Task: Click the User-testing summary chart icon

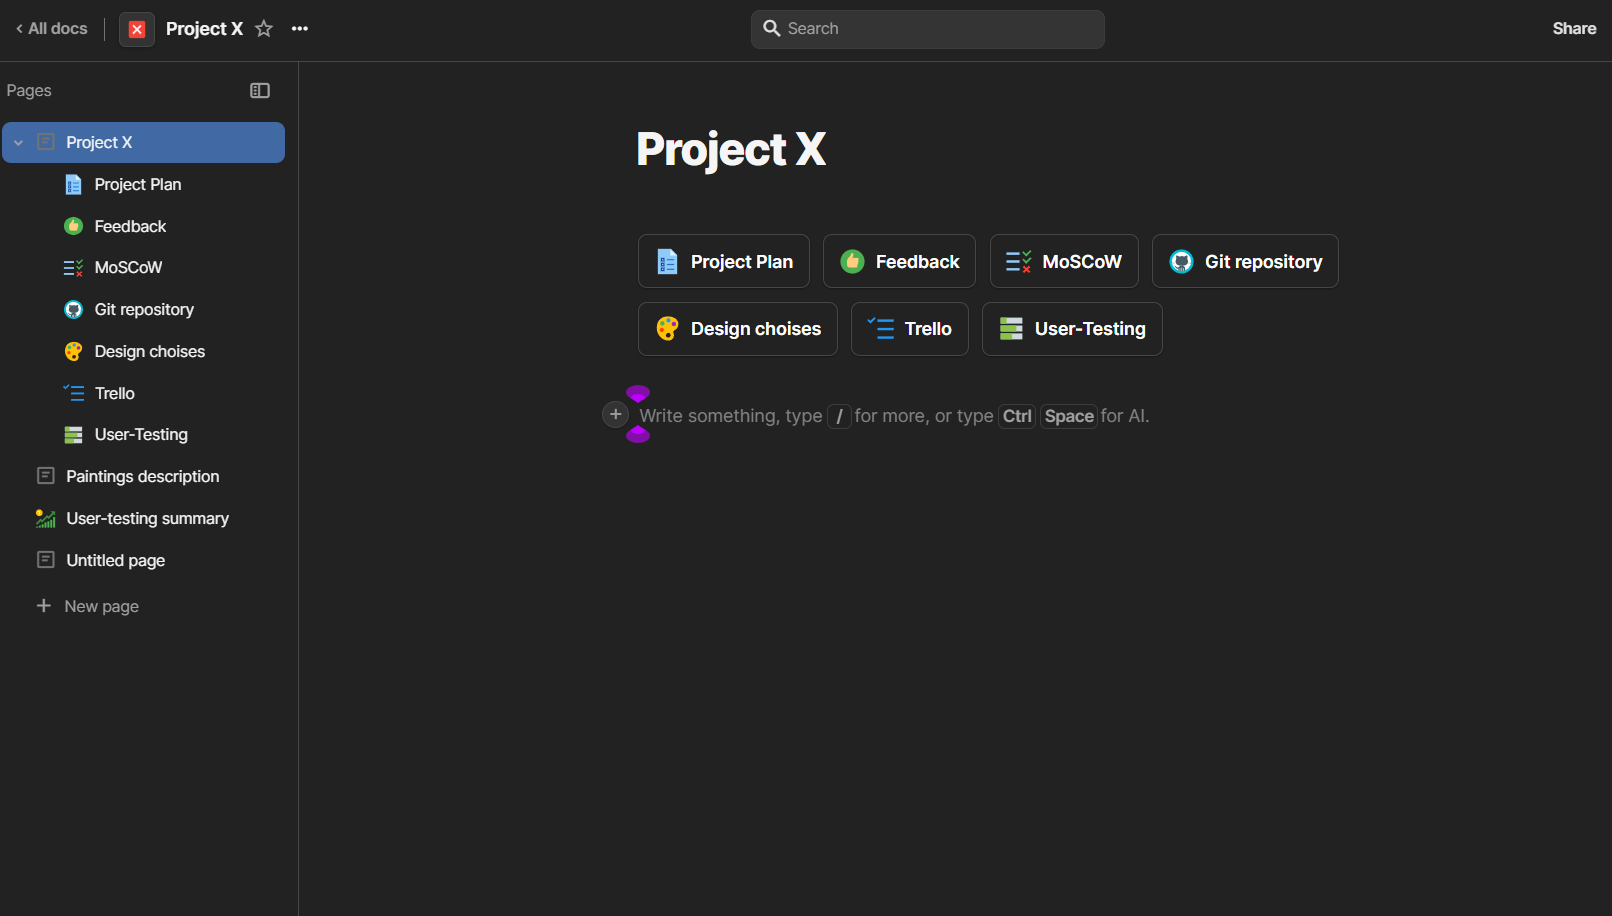Action: click(x=46, y=519)
